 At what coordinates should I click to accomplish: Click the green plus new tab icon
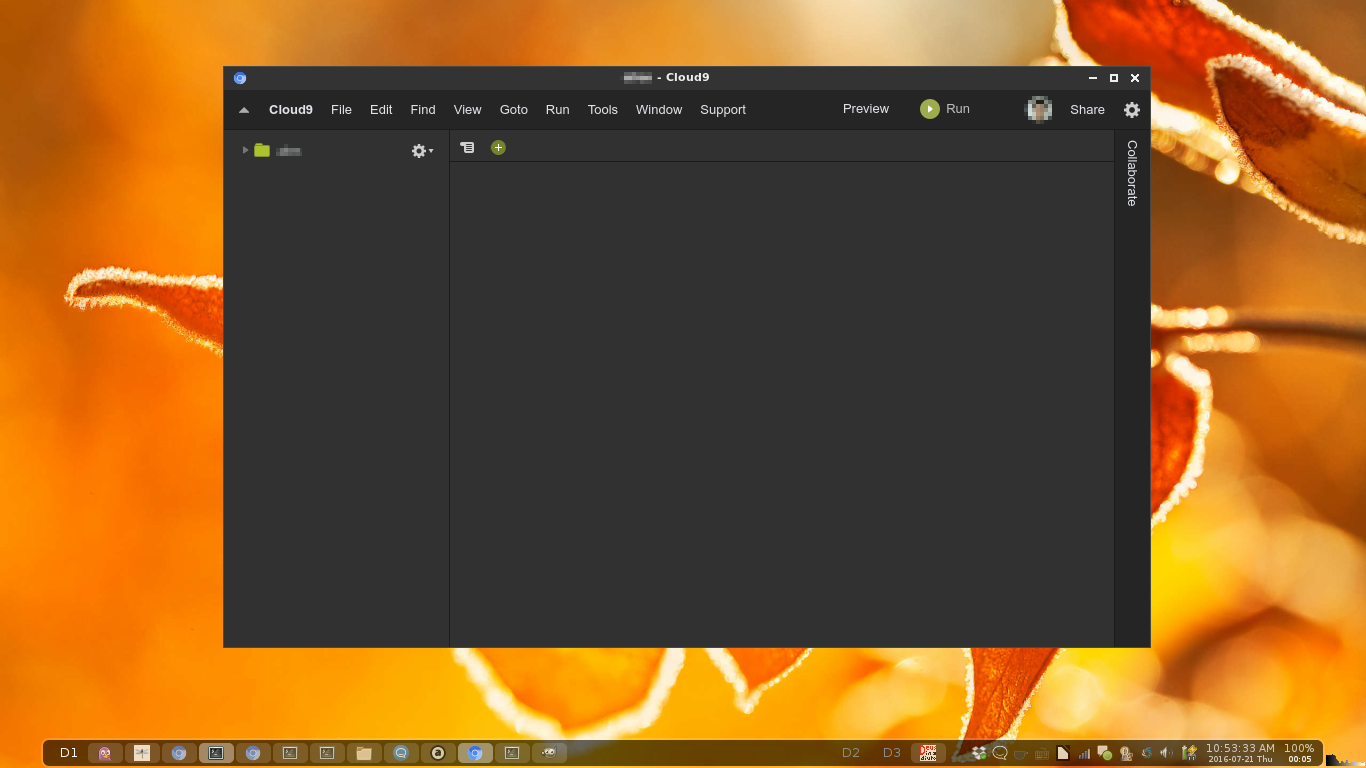coord(498,148)
